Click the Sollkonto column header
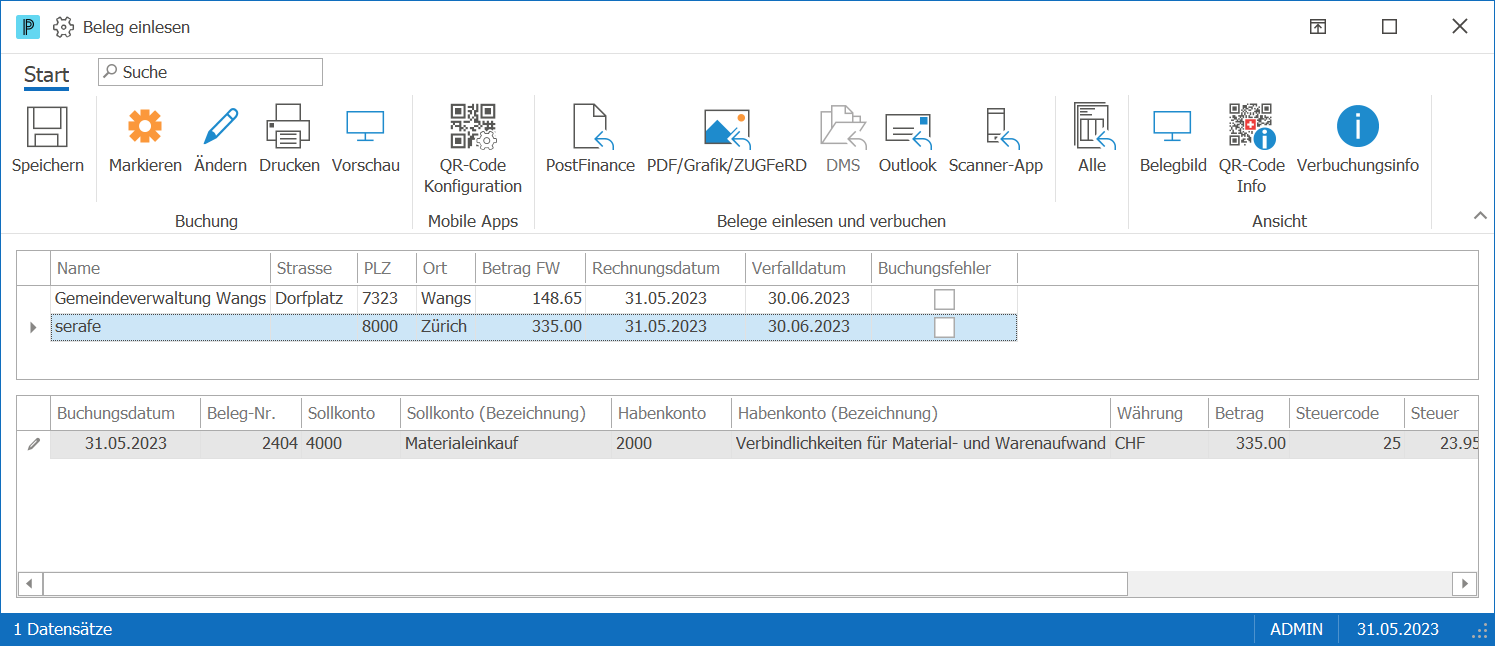Screen dimensions: 1495x646 tap(350, 413)
